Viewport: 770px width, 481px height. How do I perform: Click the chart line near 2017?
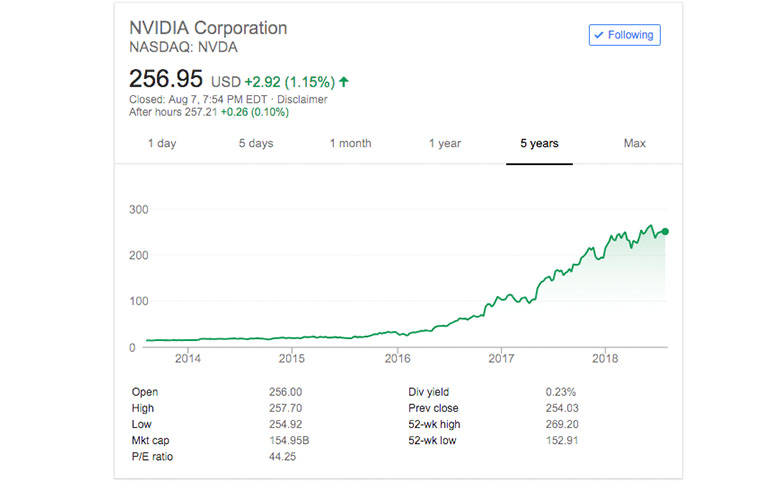(x=501, y=300)
